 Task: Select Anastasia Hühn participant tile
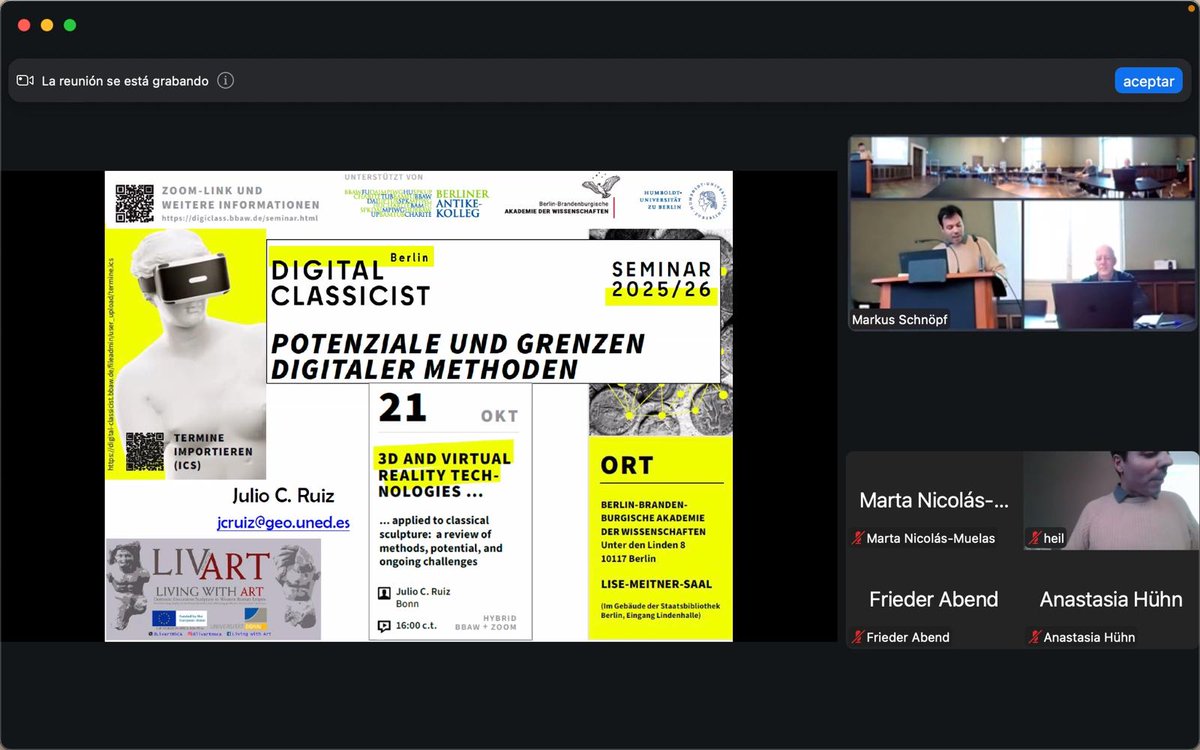[1110, 600]
